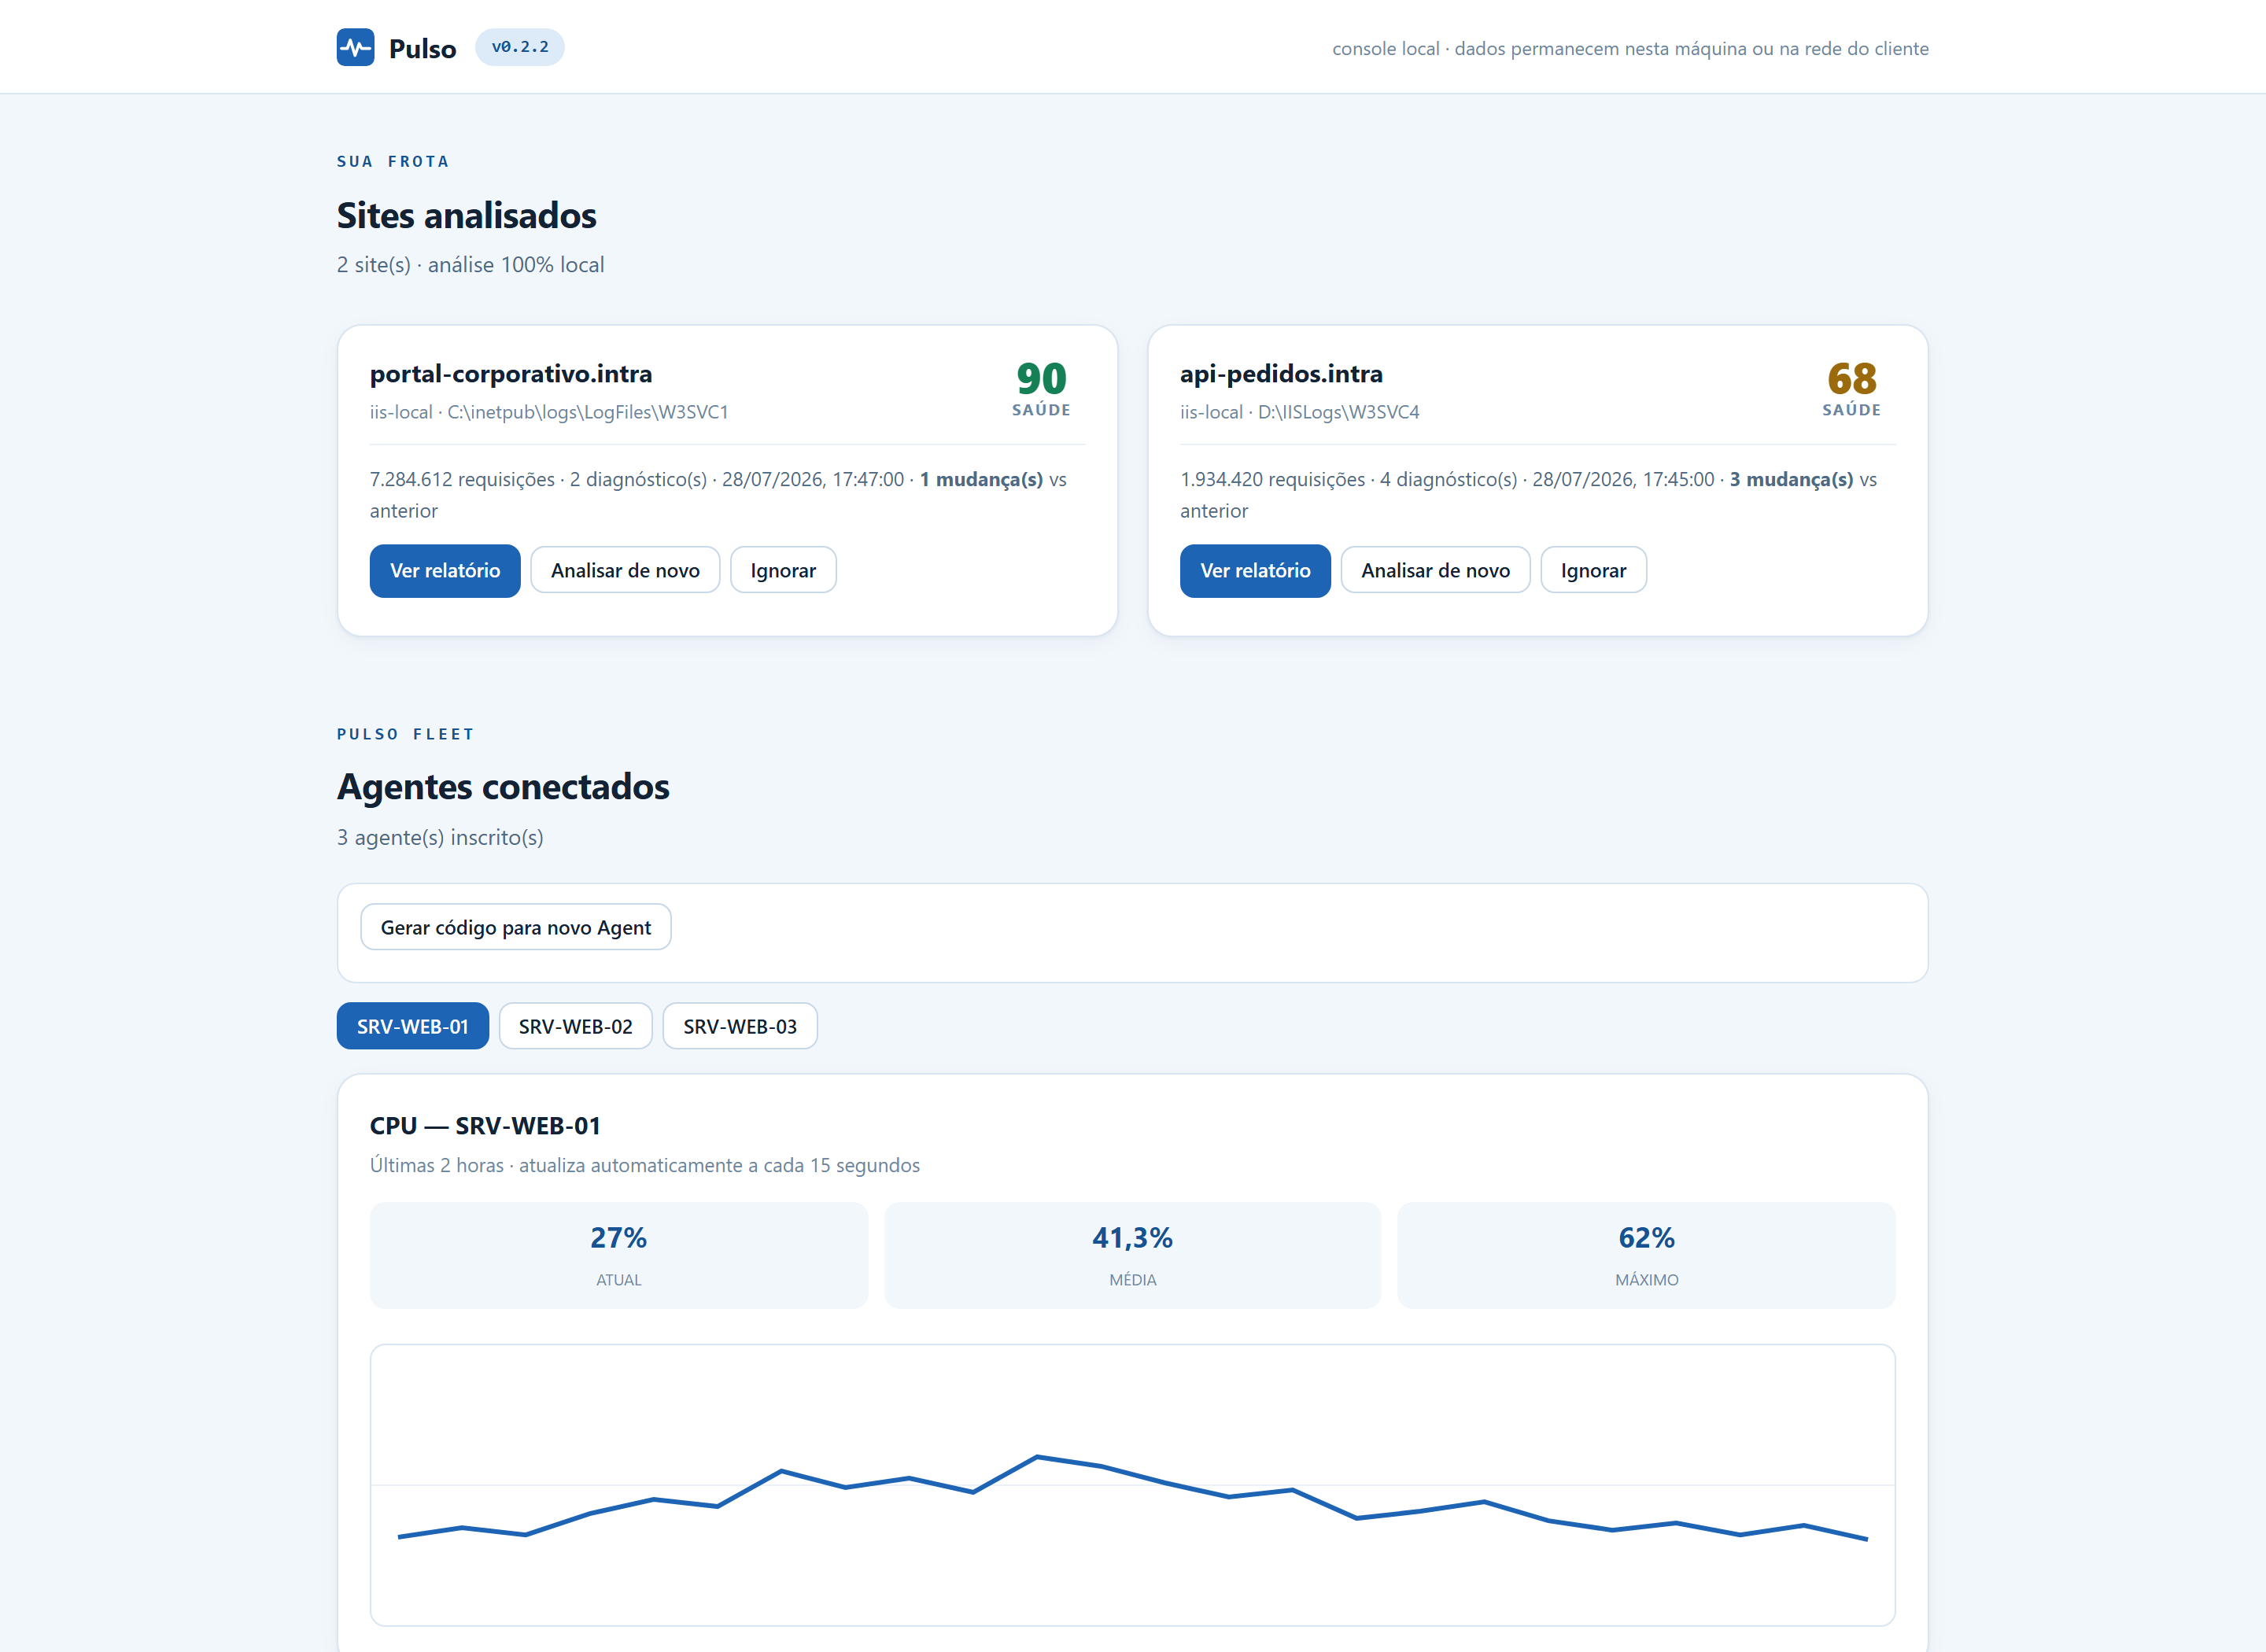Image resolution: width=2266 pixels, height=1652 pixels.
Task: Click '3 agente(s) inscrito(s)' text
Action: (440, 837)
